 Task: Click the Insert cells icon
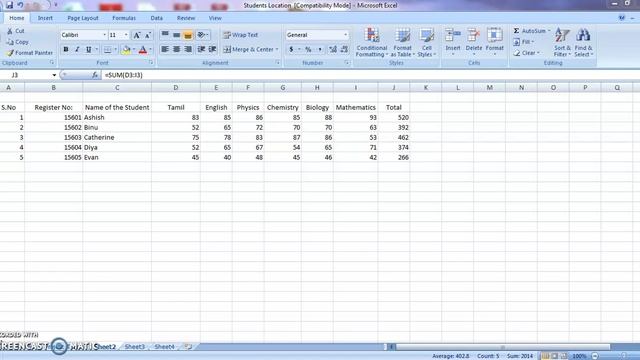click(x=453, y=36)
